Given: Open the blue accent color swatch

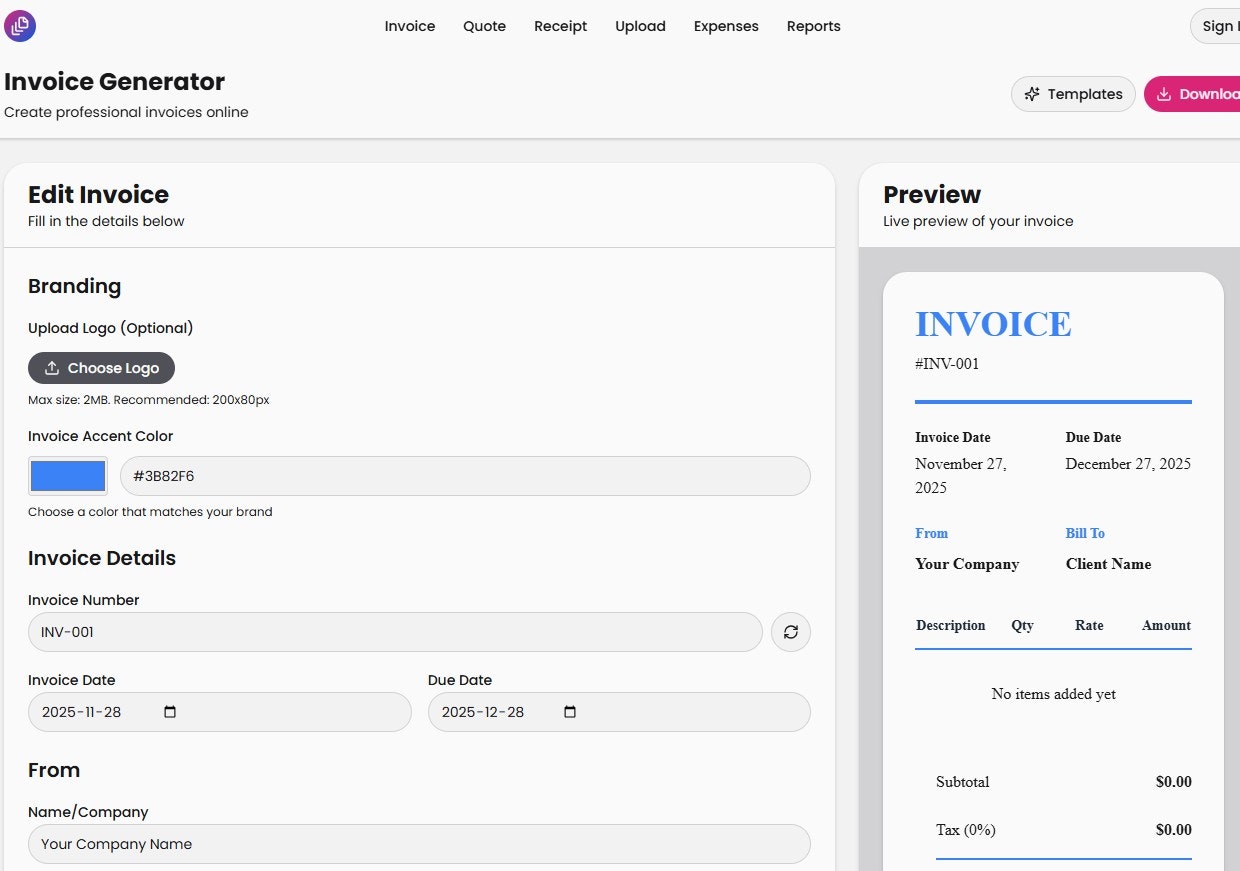Looking at the screenshot, I should point(68,476).
